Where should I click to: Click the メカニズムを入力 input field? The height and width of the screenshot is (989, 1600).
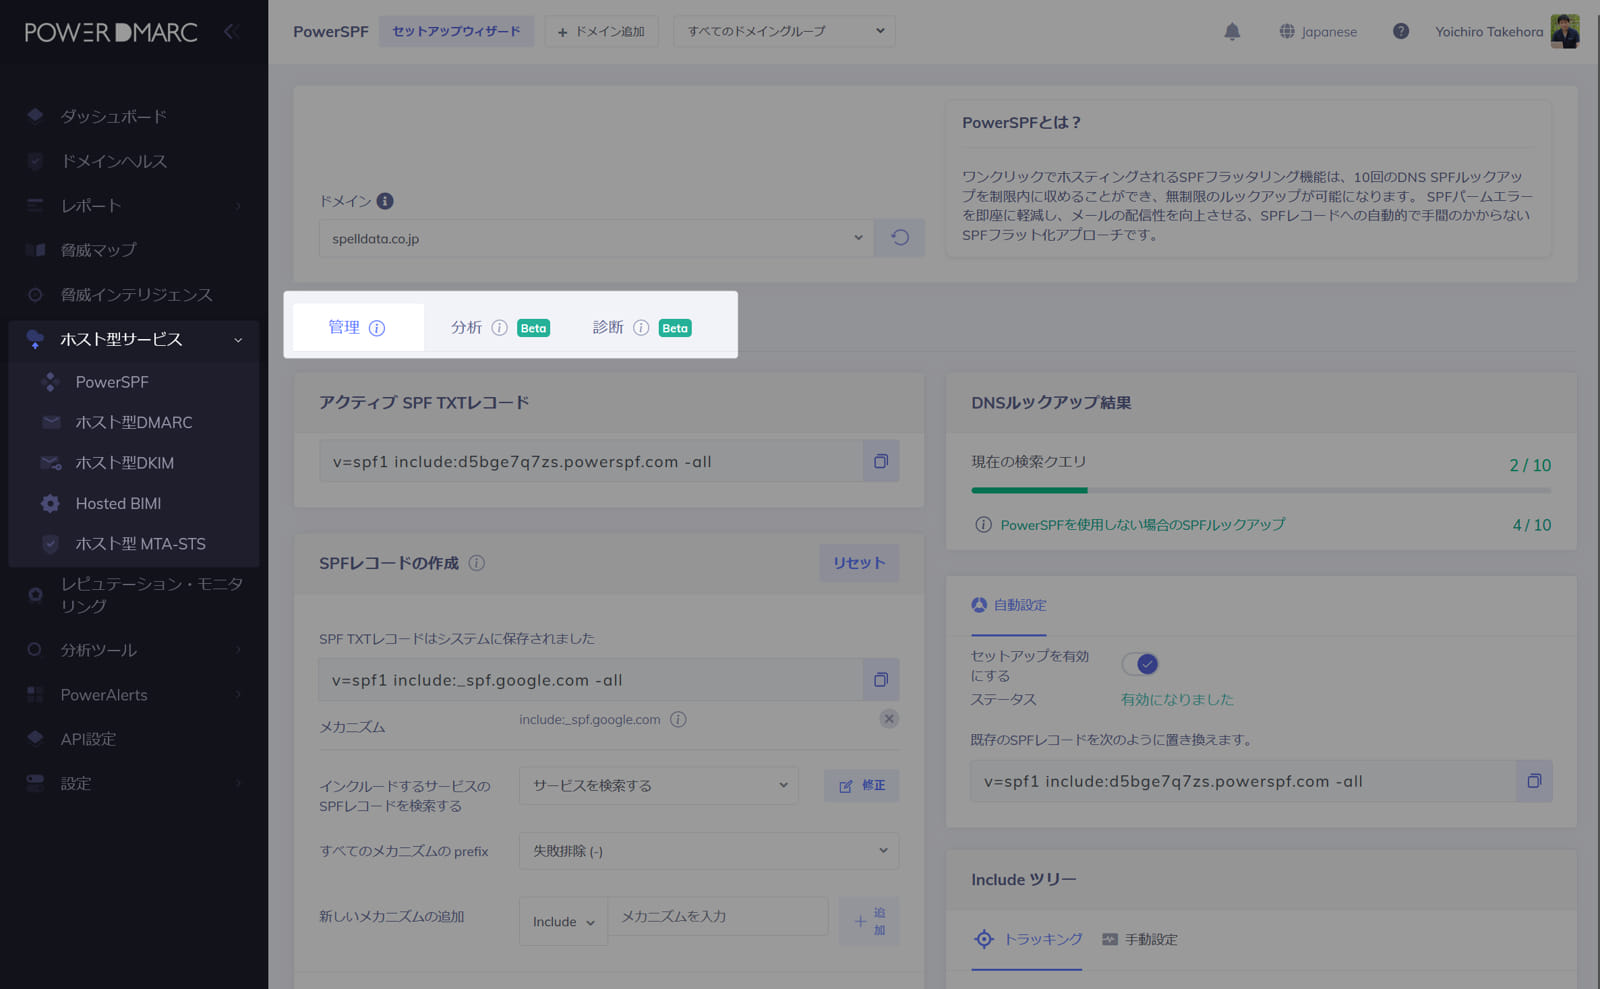(718, 916)
